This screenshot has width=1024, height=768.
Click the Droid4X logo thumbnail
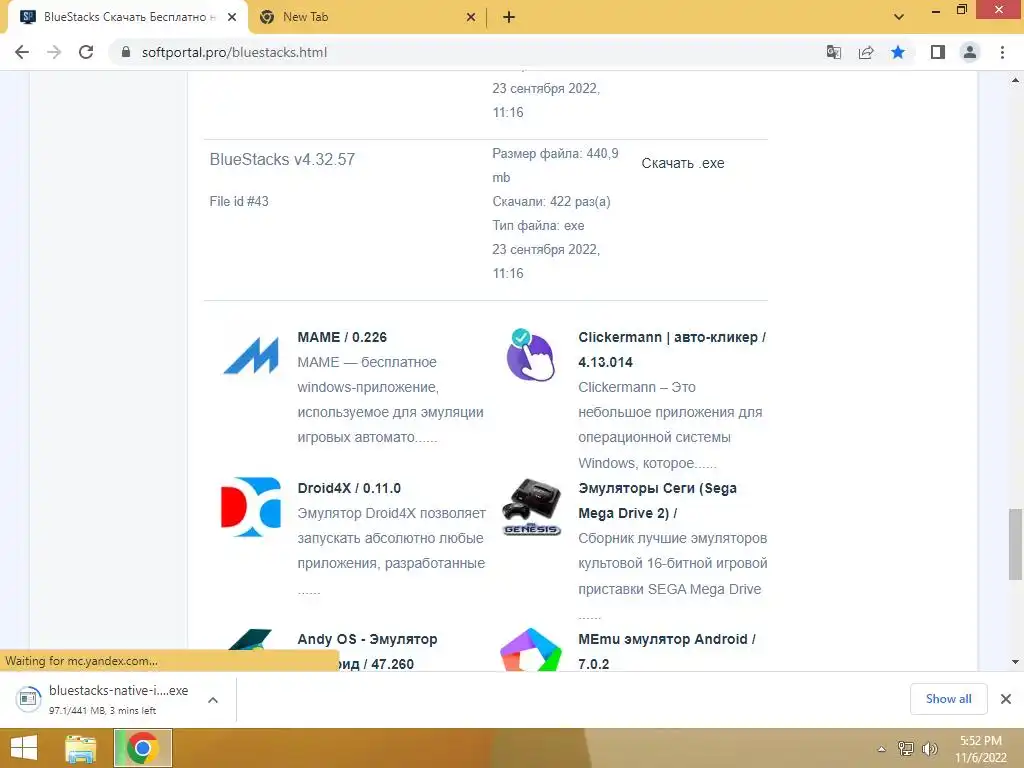[x=251, y=507]
